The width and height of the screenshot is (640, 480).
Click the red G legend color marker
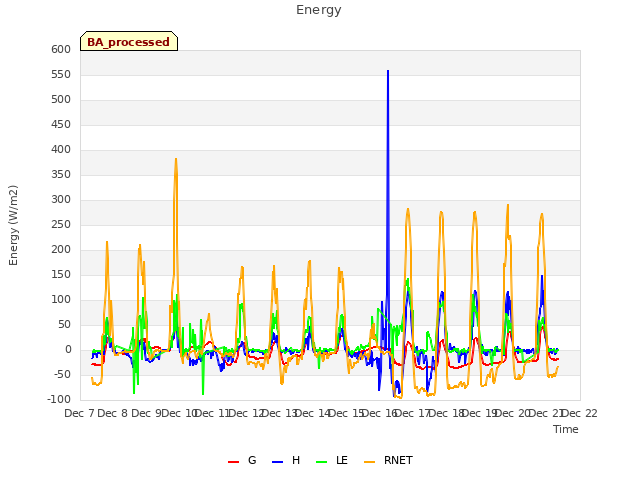point(233,462)
